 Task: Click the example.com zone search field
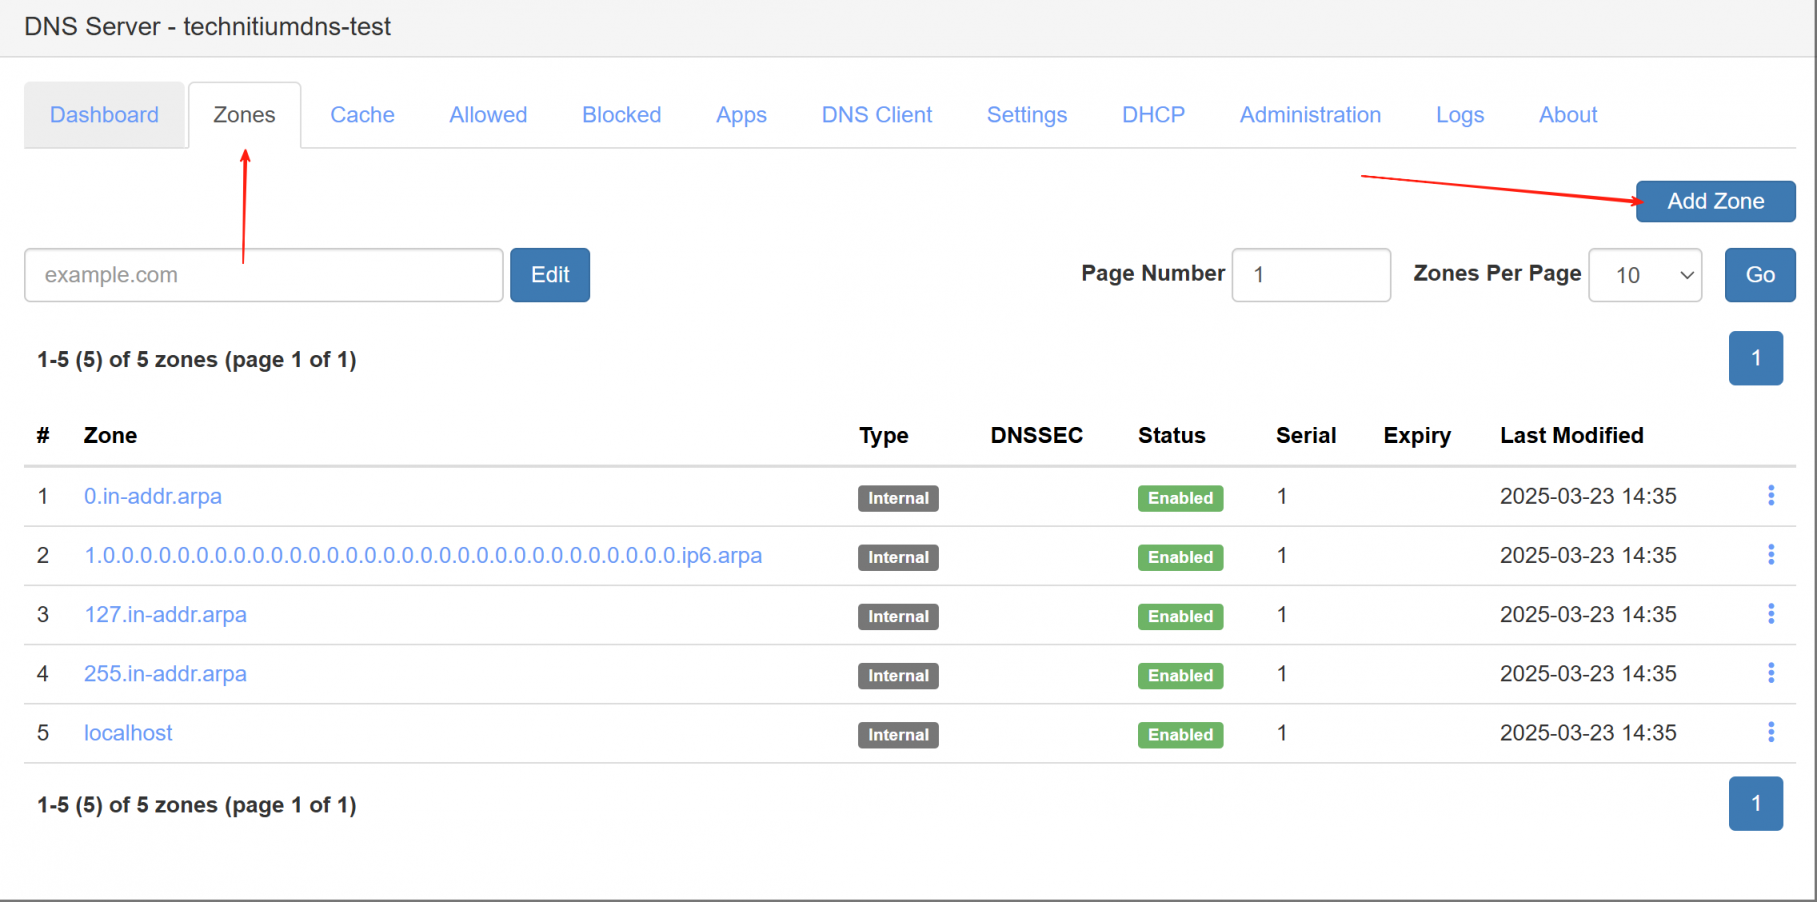[262, 275]
